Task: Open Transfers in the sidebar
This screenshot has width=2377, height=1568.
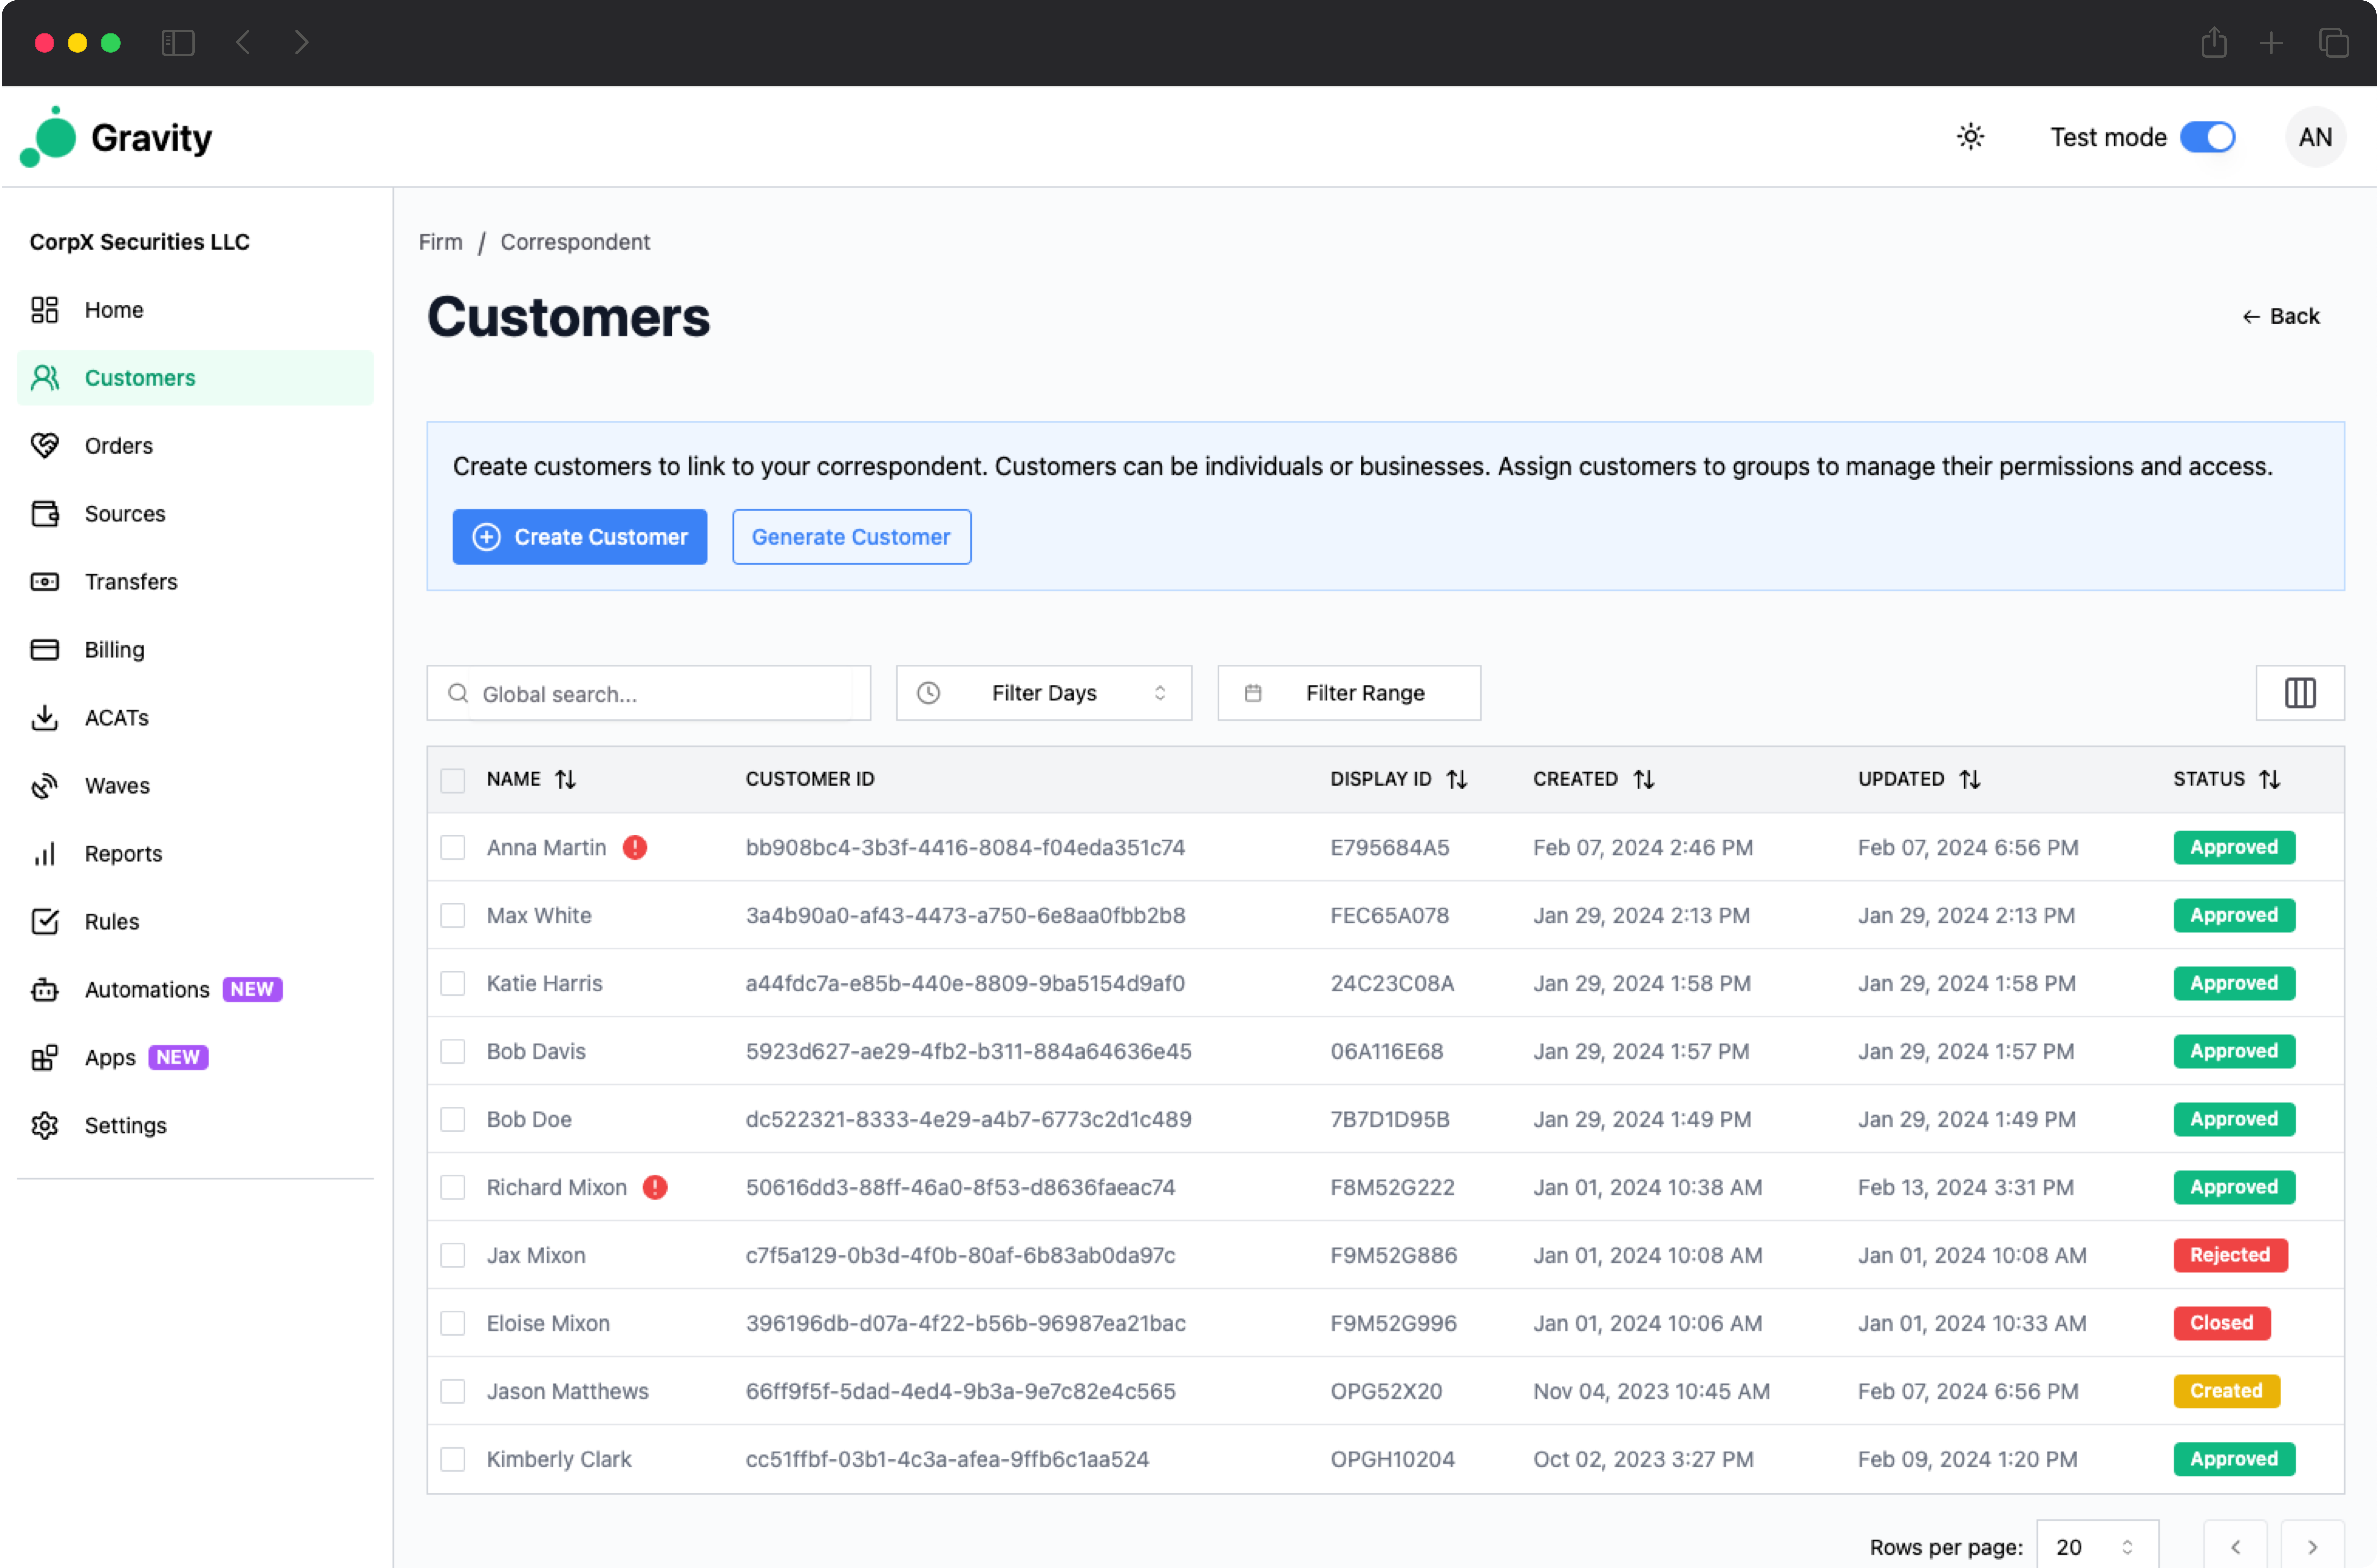Action: click(195, 582)
